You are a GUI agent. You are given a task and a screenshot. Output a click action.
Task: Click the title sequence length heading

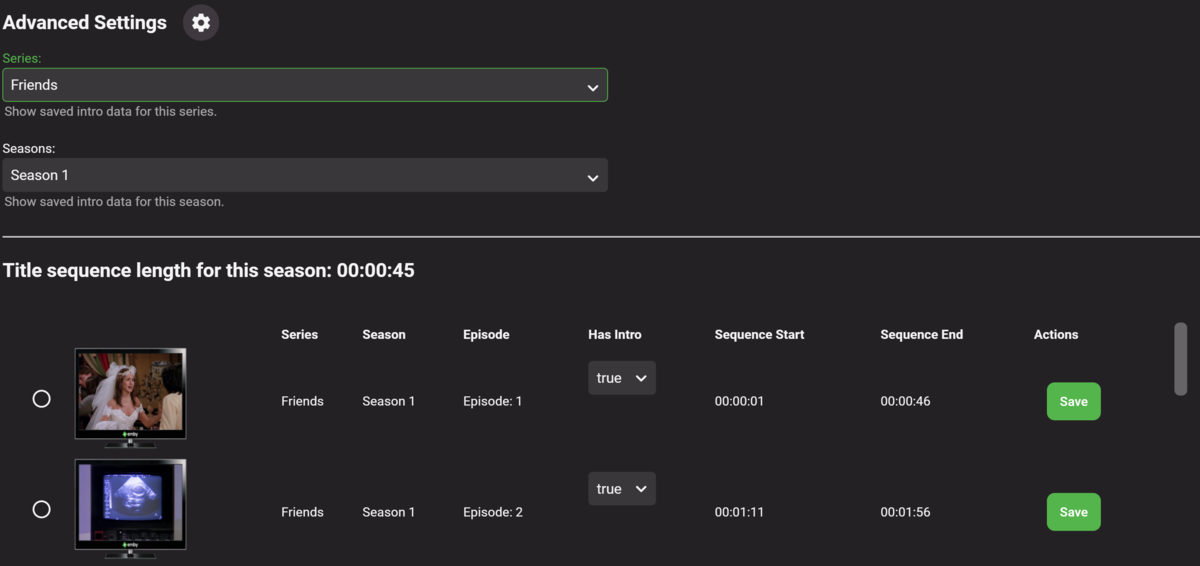[x=209, y=270]
